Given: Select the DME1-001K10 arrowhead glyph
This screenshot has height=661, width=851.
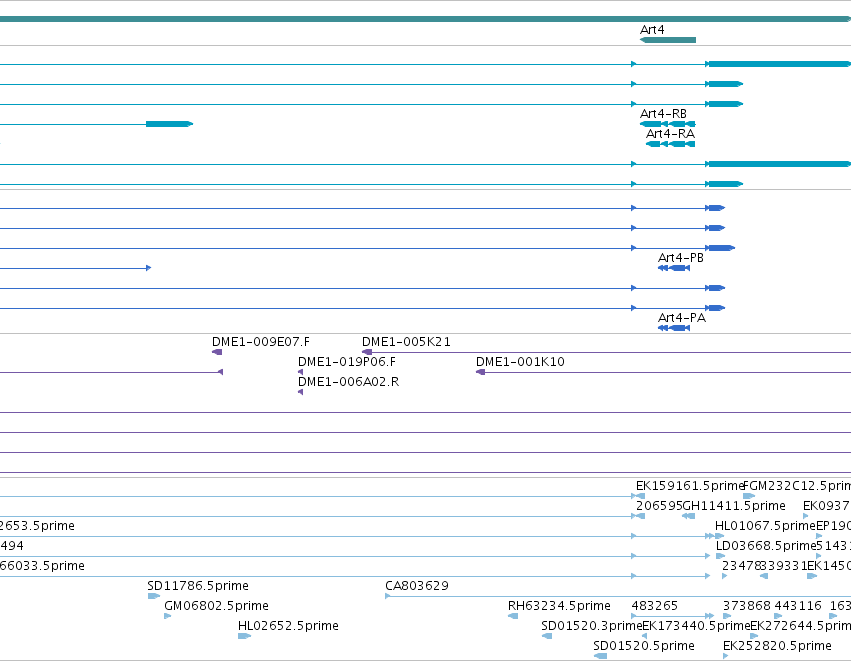Looking at the screenshot, I should point(480,372).
